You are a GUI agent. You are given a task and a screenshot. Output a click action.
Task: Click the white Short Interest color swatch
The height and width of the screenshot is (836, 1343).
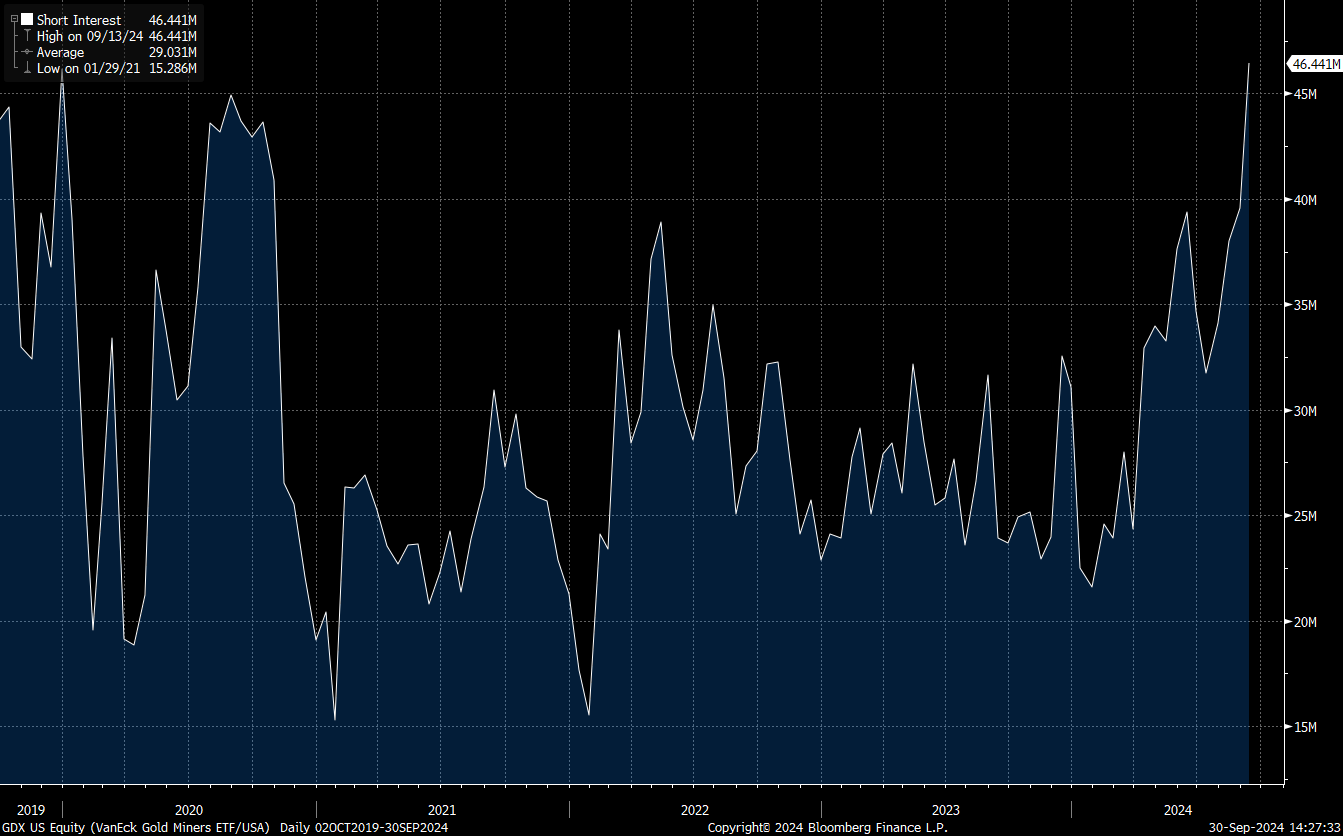(27, 20)
